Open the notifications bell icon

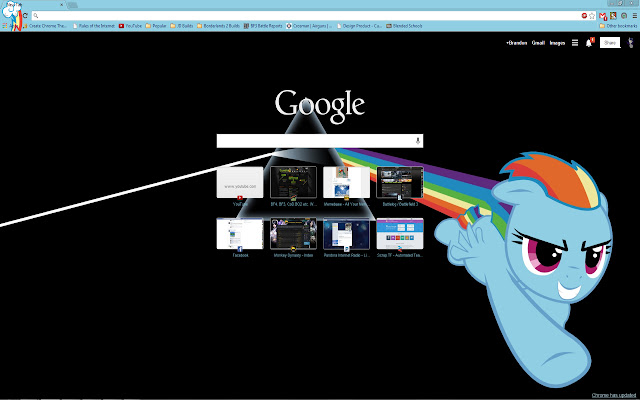click(x=589, y=43)
